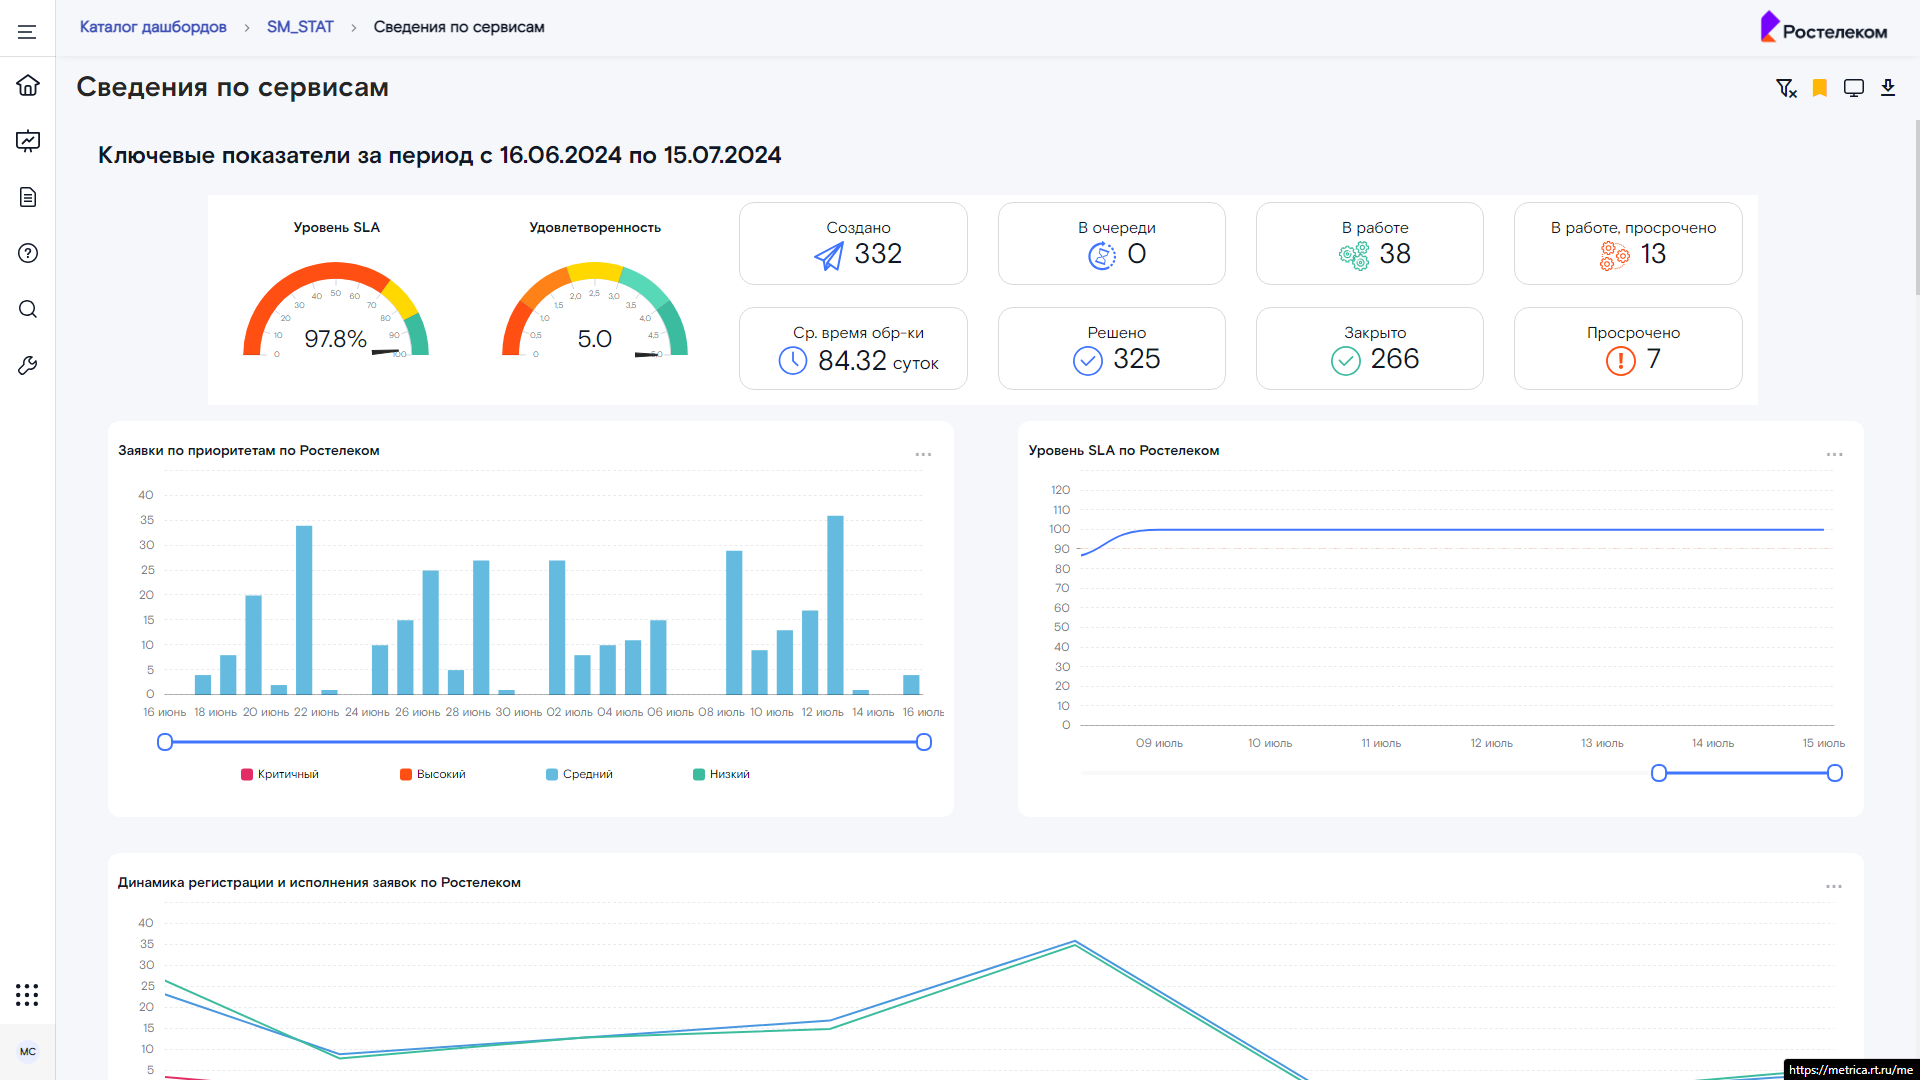Image resolution: width=1920 pixels, height=1080 pixels.
Task: Open settings via wrench icon
Action: [x=28, y=366]
